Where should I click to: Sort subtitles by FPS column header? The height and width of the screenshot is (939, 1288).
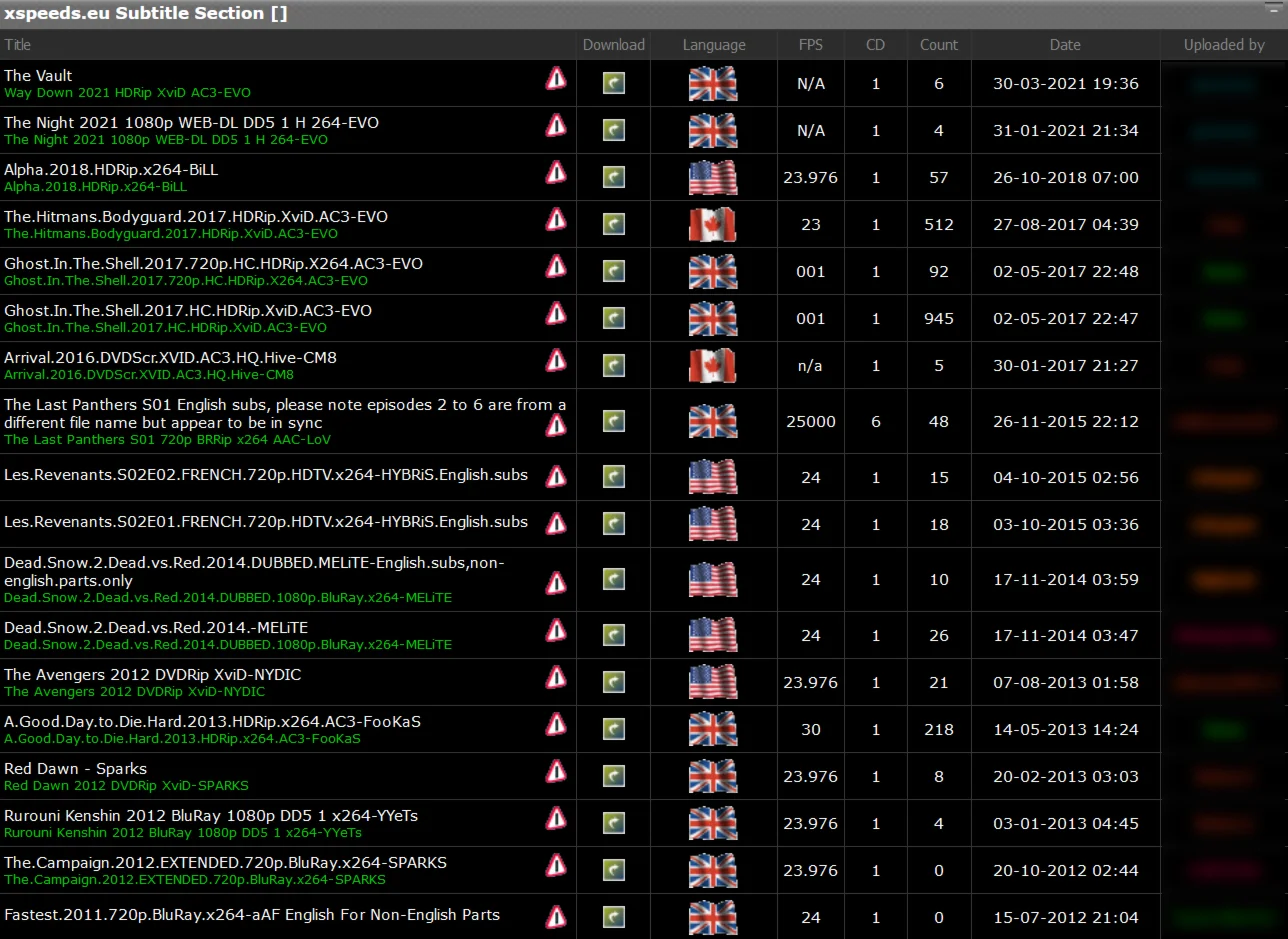click(x=811, y=44)
